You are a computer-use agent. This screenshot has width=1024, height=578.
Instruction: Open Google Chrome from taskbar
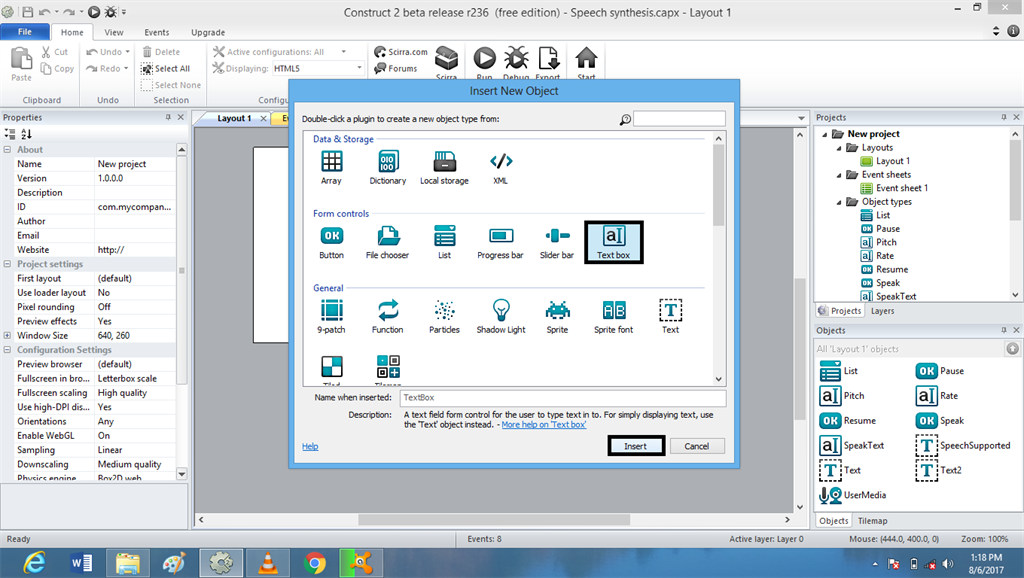click(315, 563)
